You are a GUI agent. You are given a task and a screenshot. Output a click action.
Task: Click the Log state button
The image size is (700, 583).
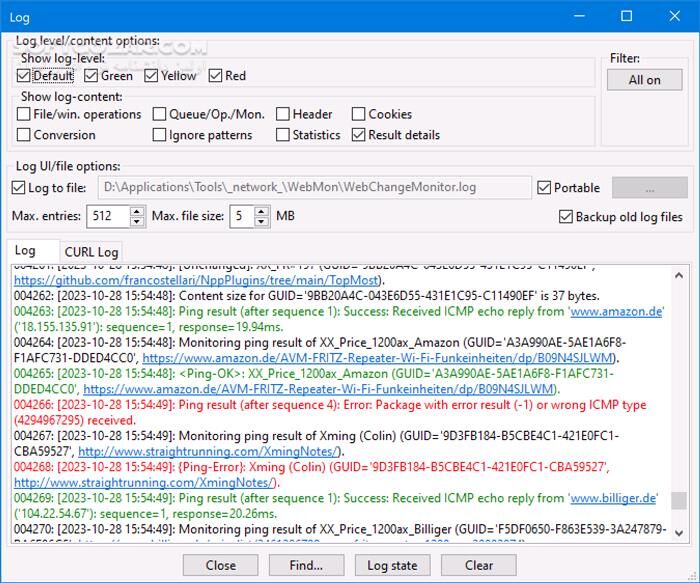(392, 565)
